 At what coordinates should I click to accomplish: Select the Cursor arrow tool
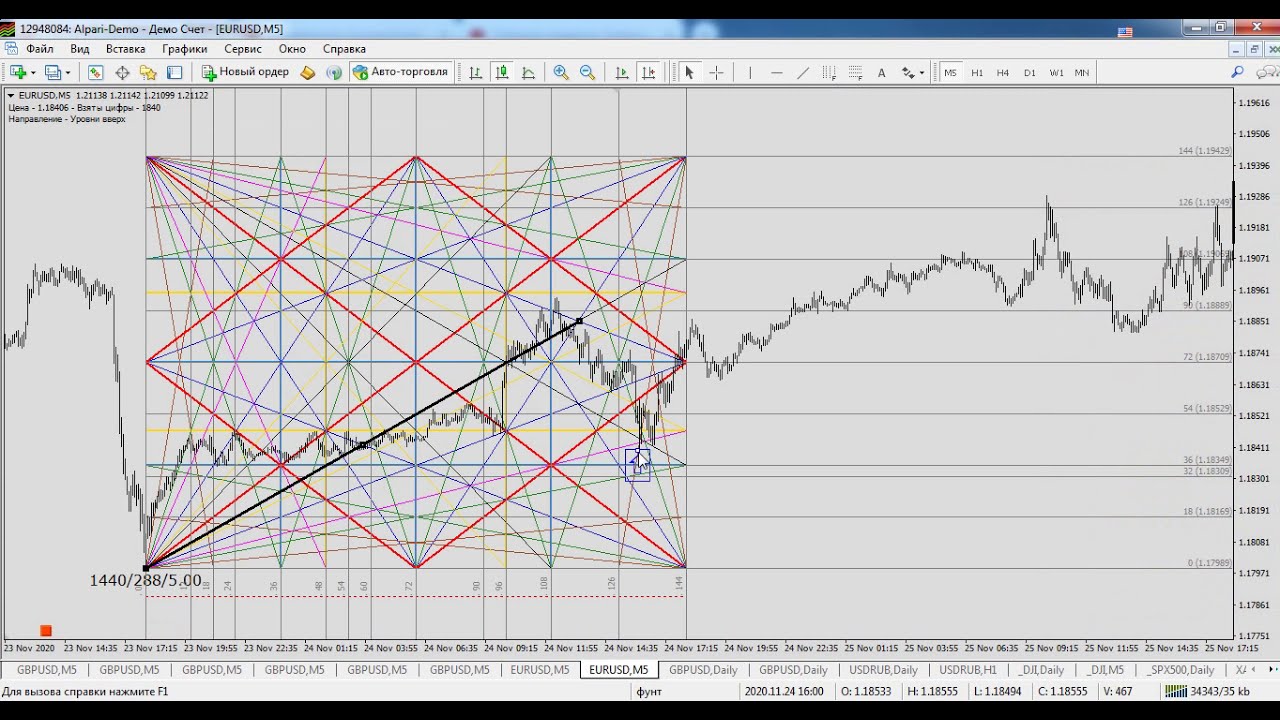tap(689, 72)
